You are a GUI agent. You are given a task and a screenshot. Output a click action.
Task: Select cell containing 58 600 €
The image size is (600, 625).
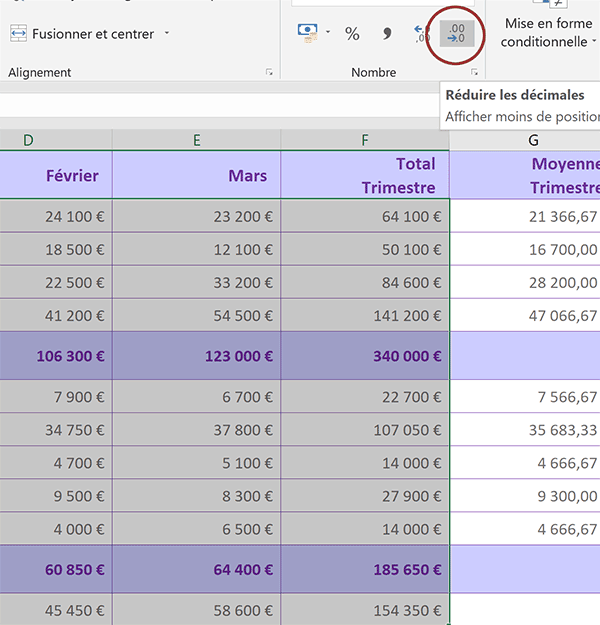click(197, 610)
